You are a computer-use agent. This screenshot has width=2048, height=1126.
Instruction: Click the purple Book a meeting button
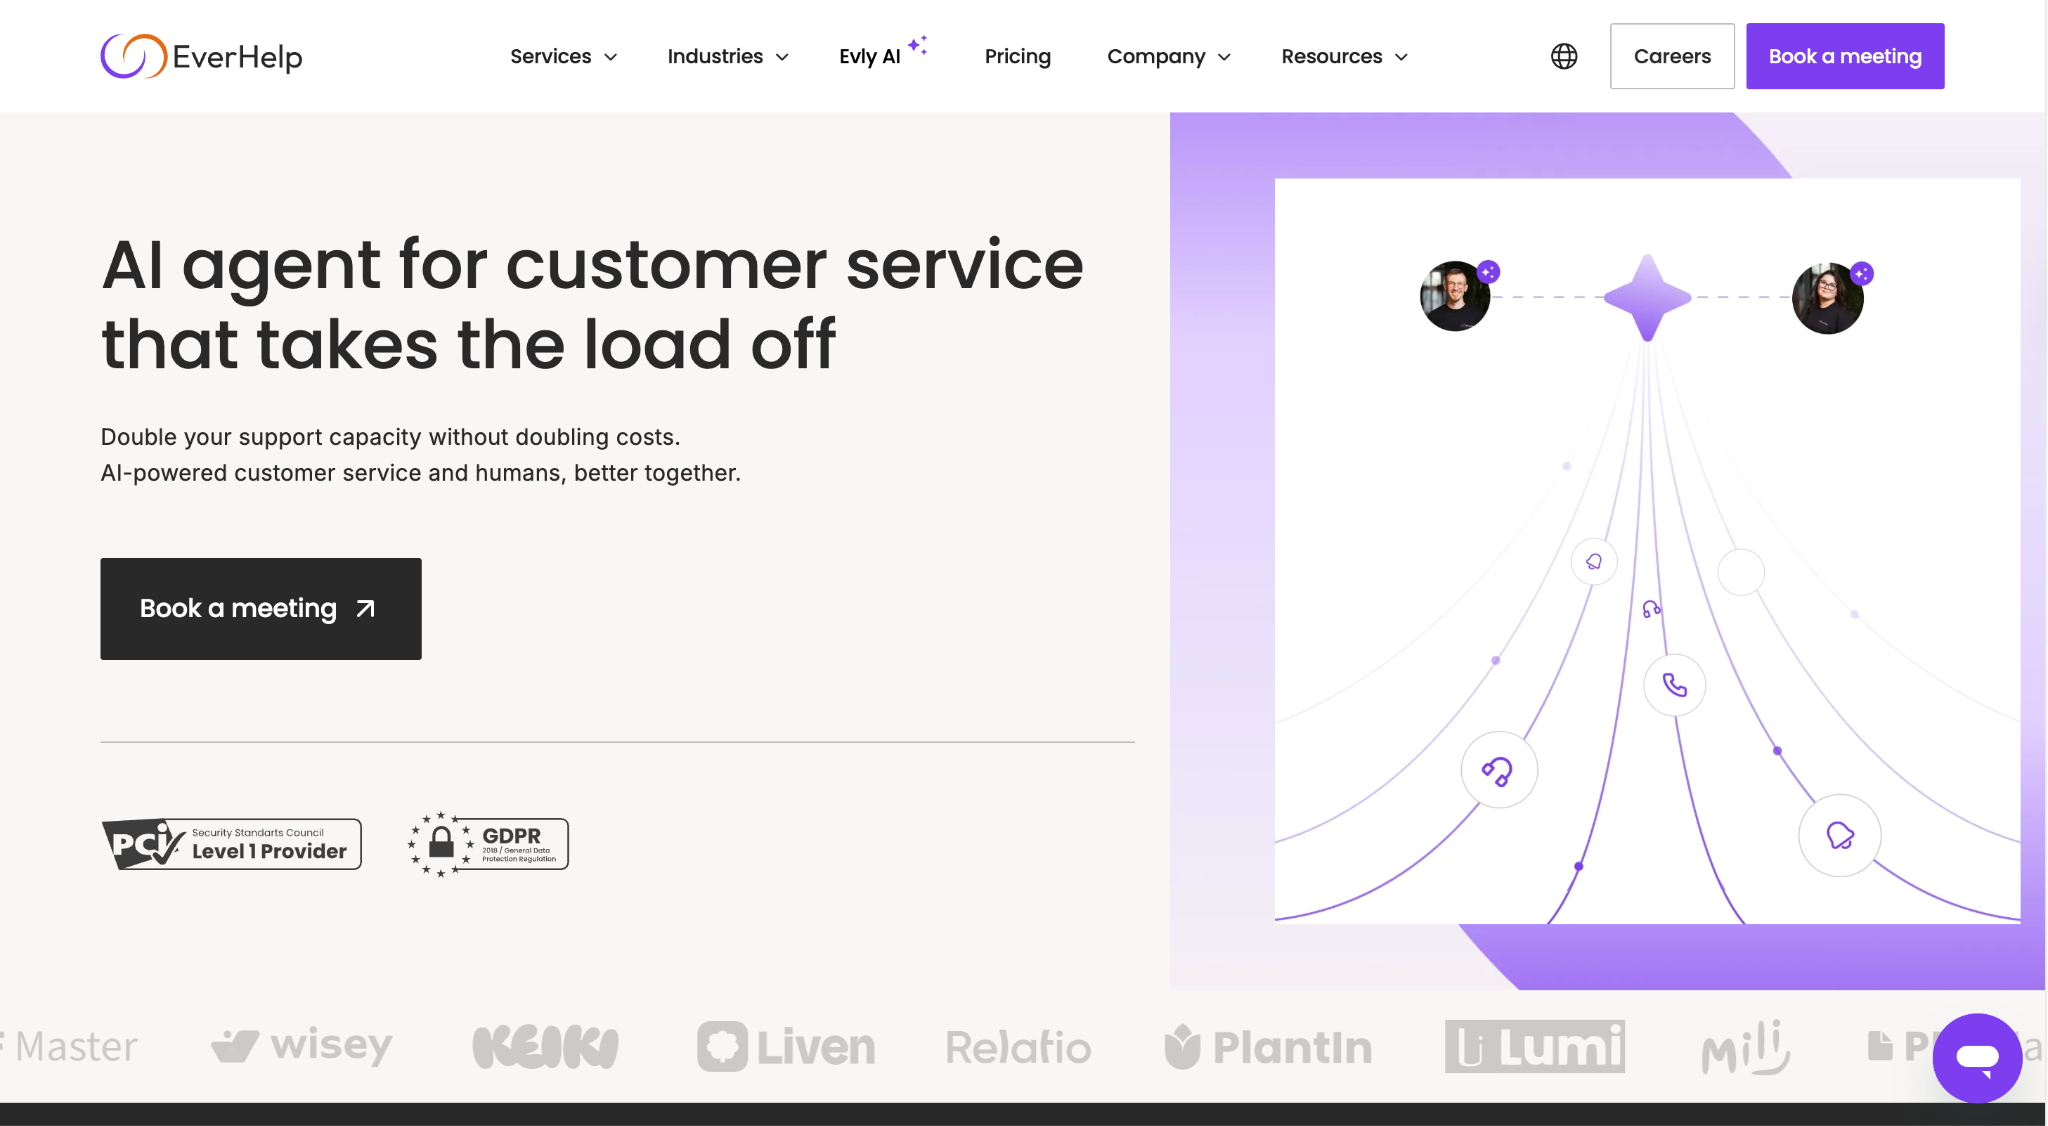(x=1844, y=56)
